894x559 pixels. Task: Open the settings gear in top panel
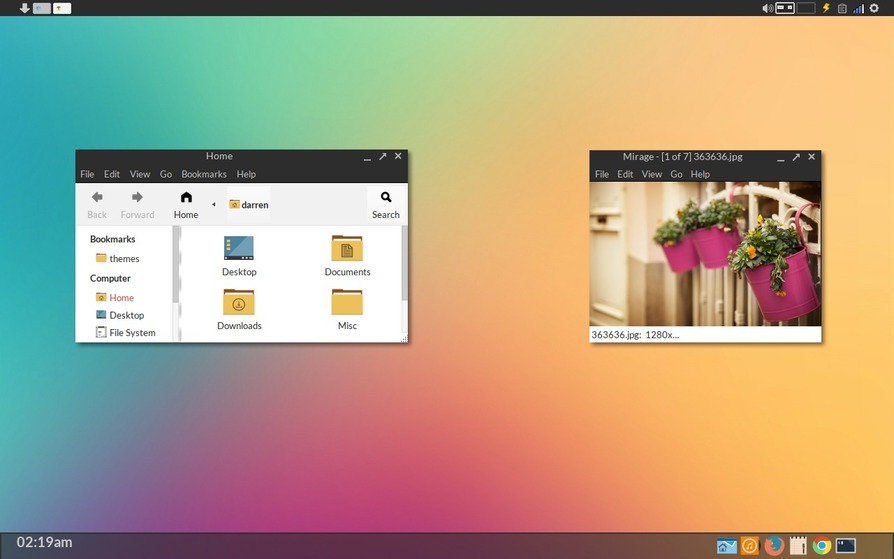click(x=874, y=8)
